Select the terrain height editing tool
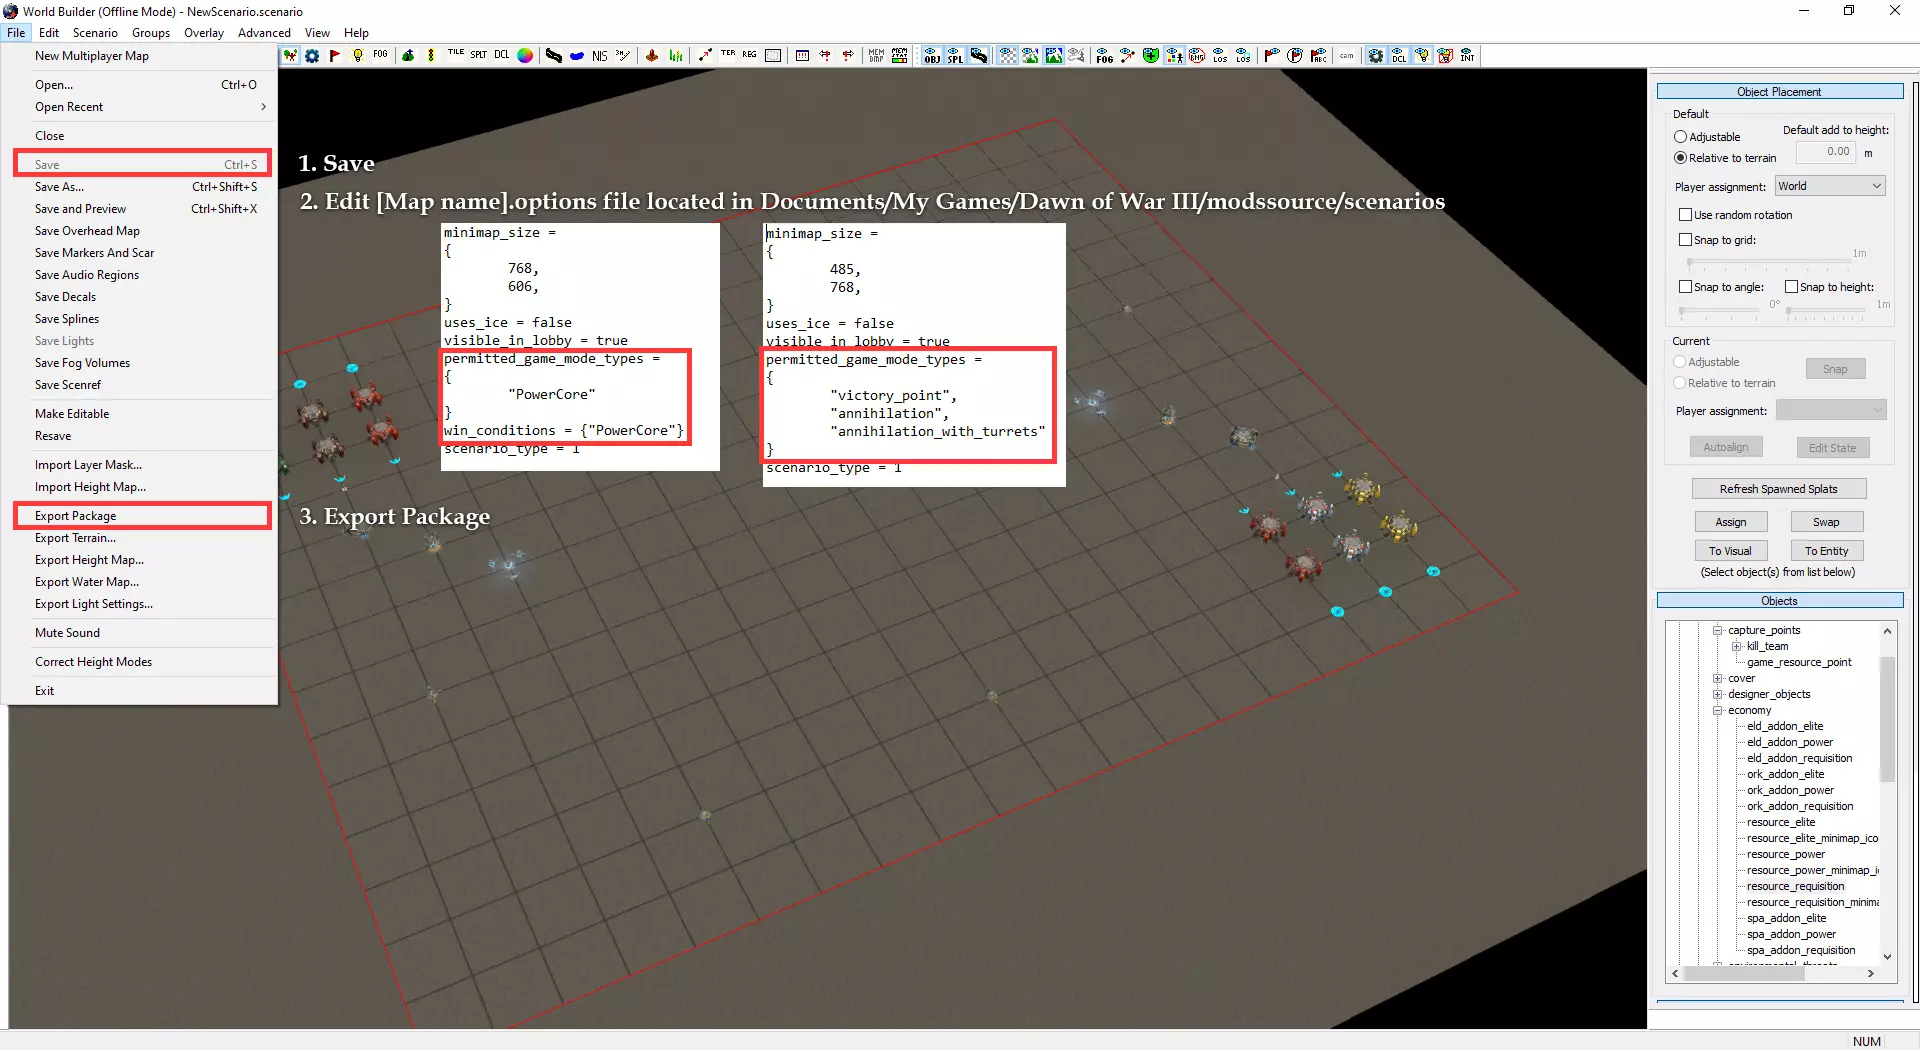 click(408, 56)
